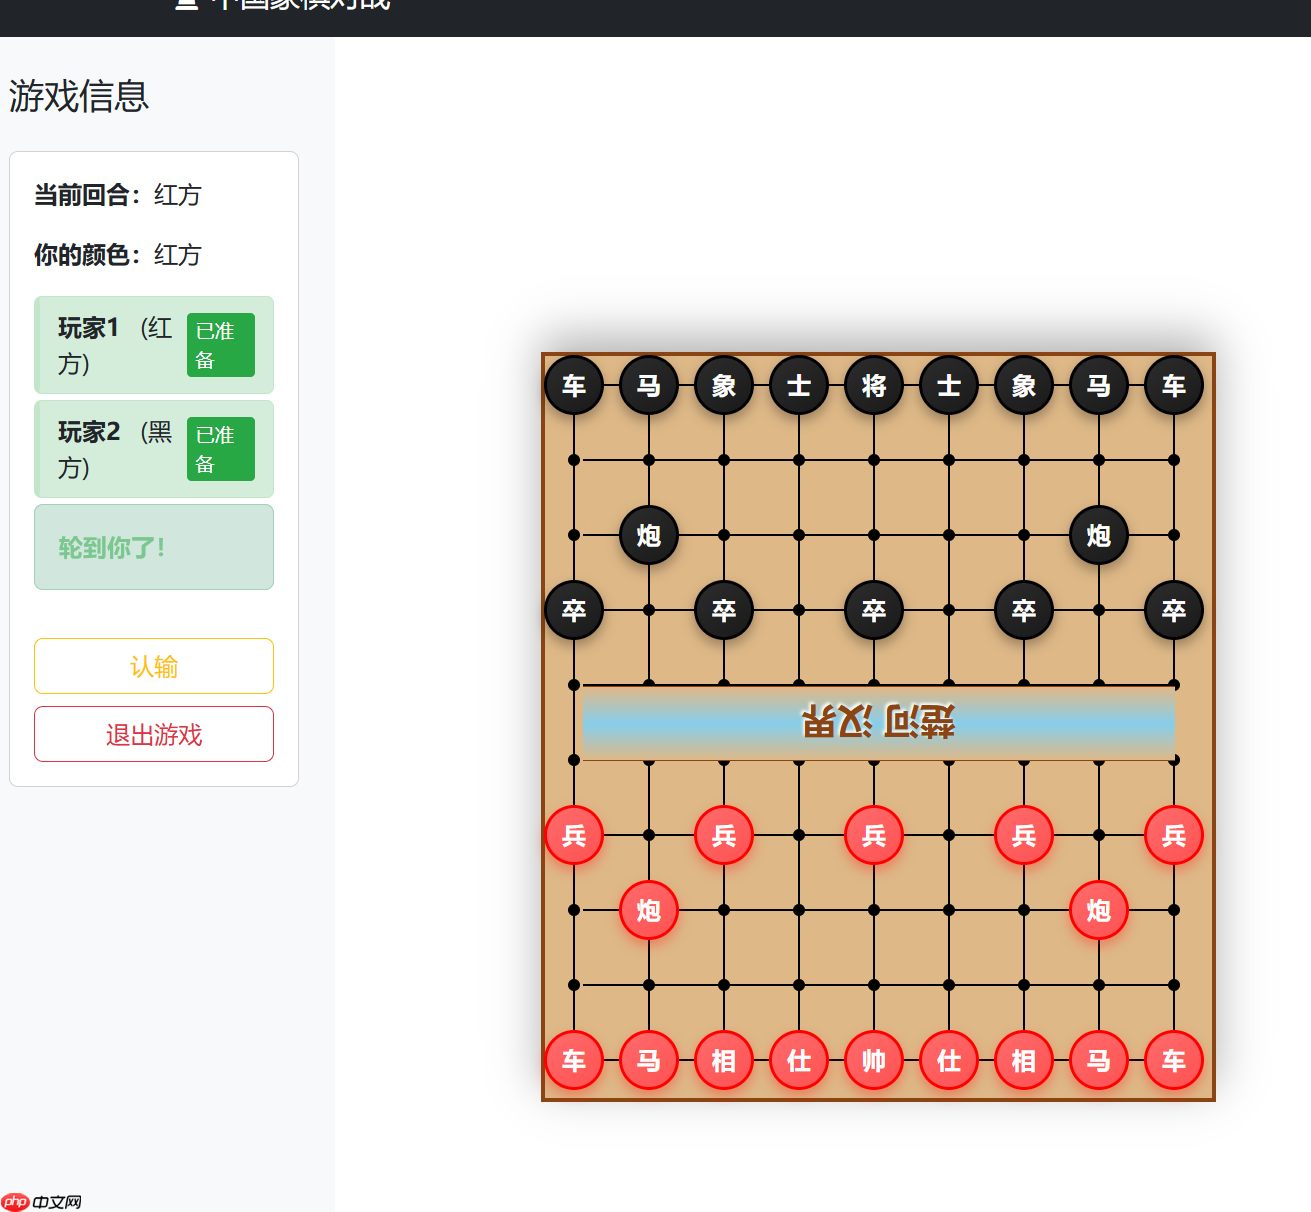Select the black general 将 piece
This screenshot has height=1212, width=1311.
click(x=873, y=385)
